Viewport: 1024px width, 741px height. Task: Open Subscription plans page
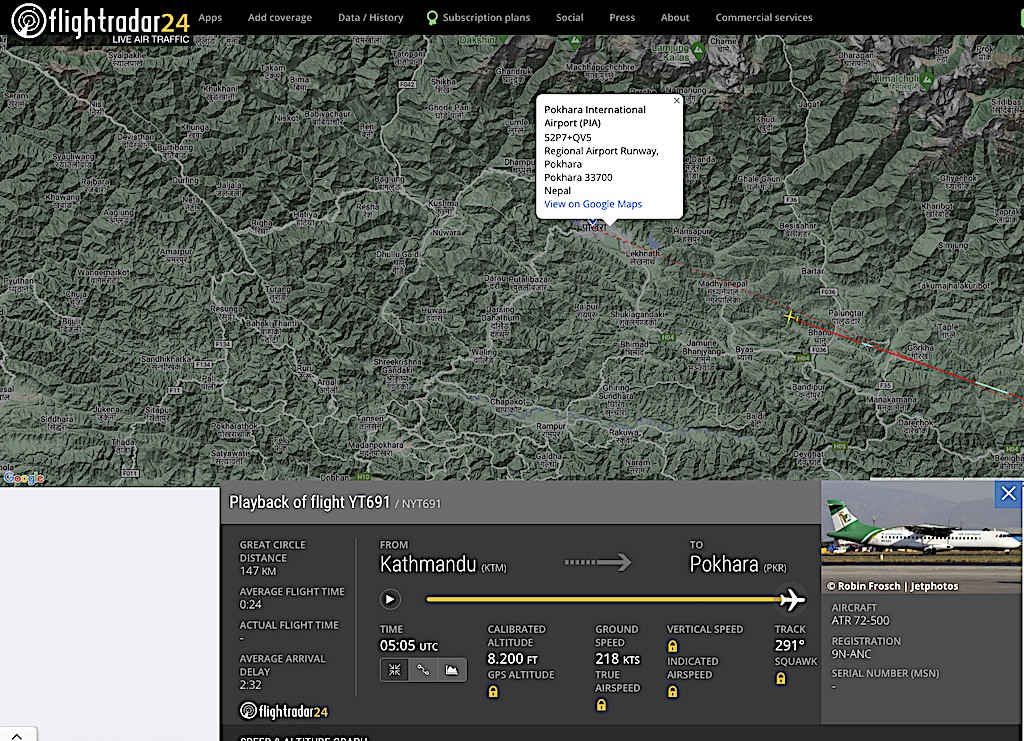(x=487, y=18)
